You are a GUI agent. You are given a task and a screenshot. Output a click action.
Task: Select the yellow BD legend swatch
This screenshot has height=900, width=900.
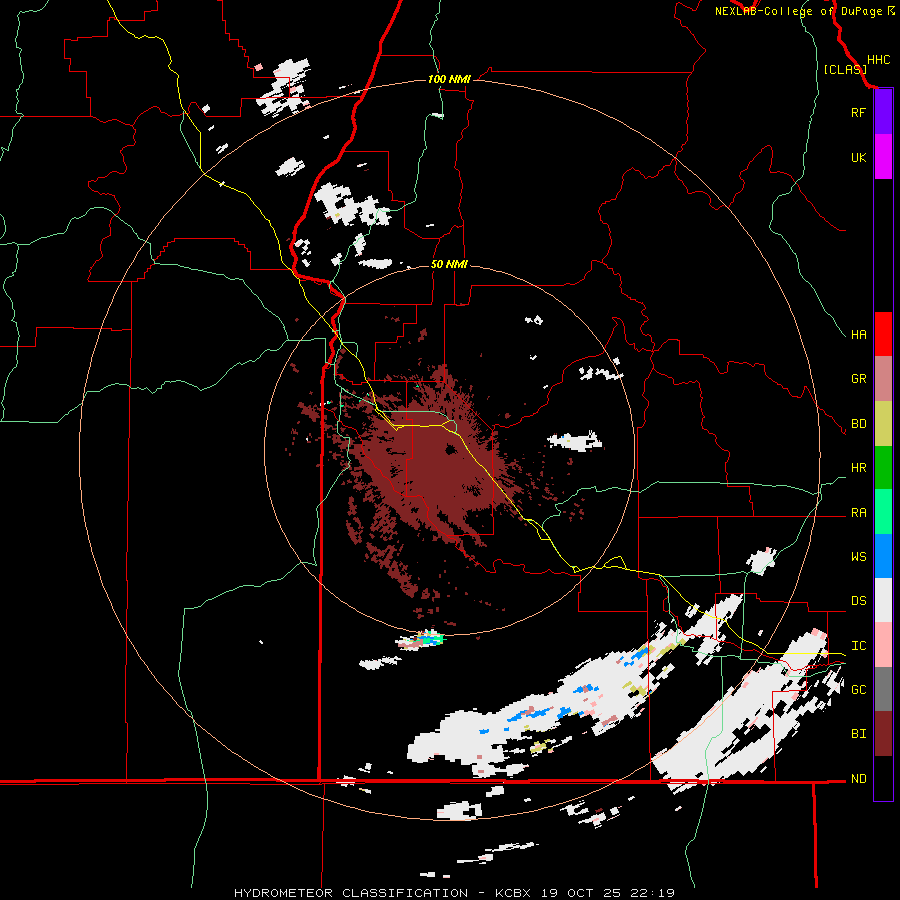(883, 423)
